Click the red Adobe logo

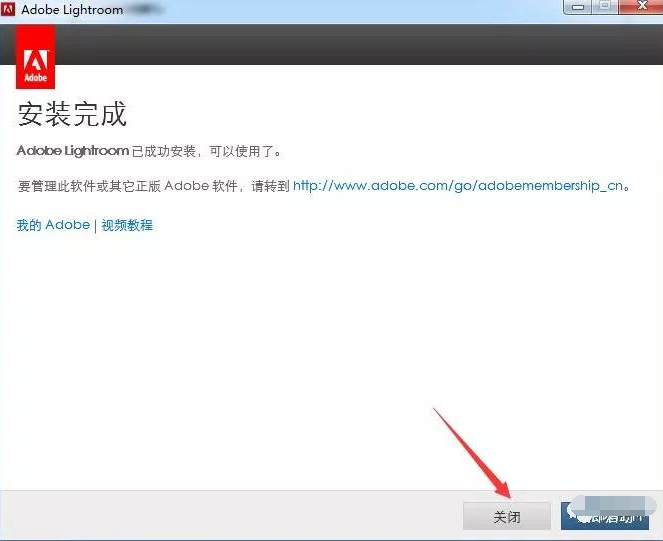(36, 57)
